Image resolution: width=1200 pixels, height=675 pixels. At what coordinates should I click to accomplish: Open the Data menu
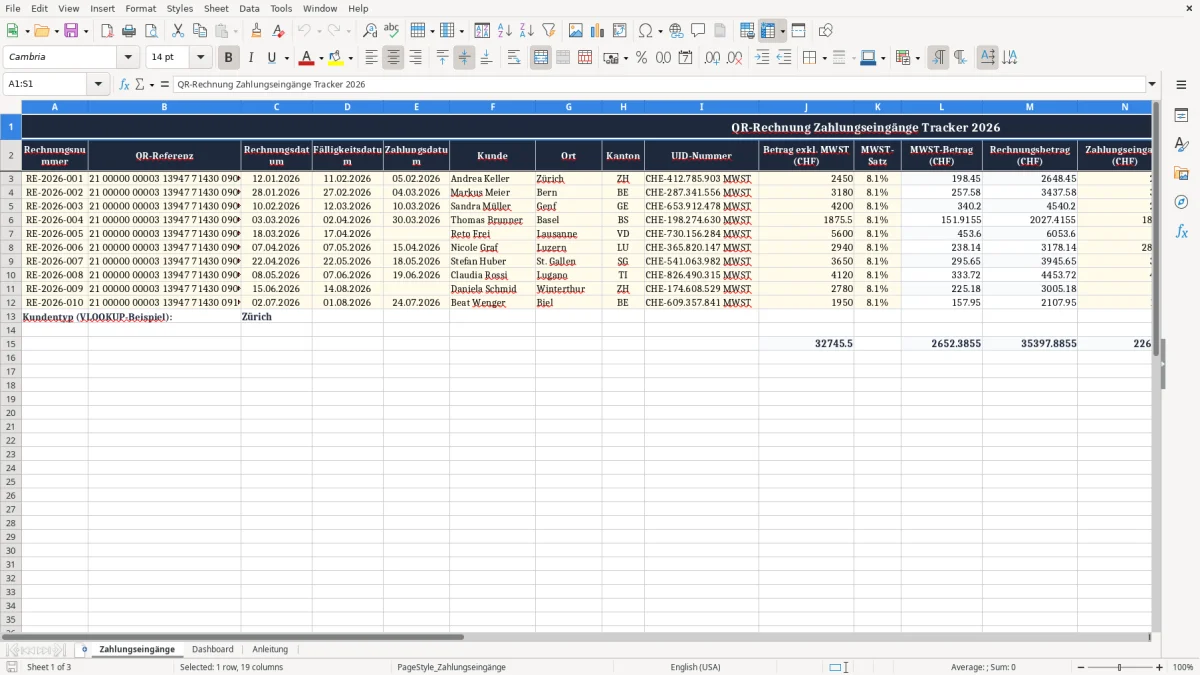click(249, 8)
